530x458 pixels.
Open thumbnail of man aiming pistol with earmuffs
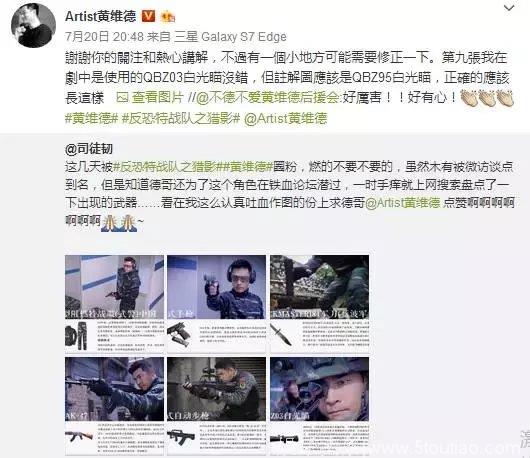click(217, 304)
